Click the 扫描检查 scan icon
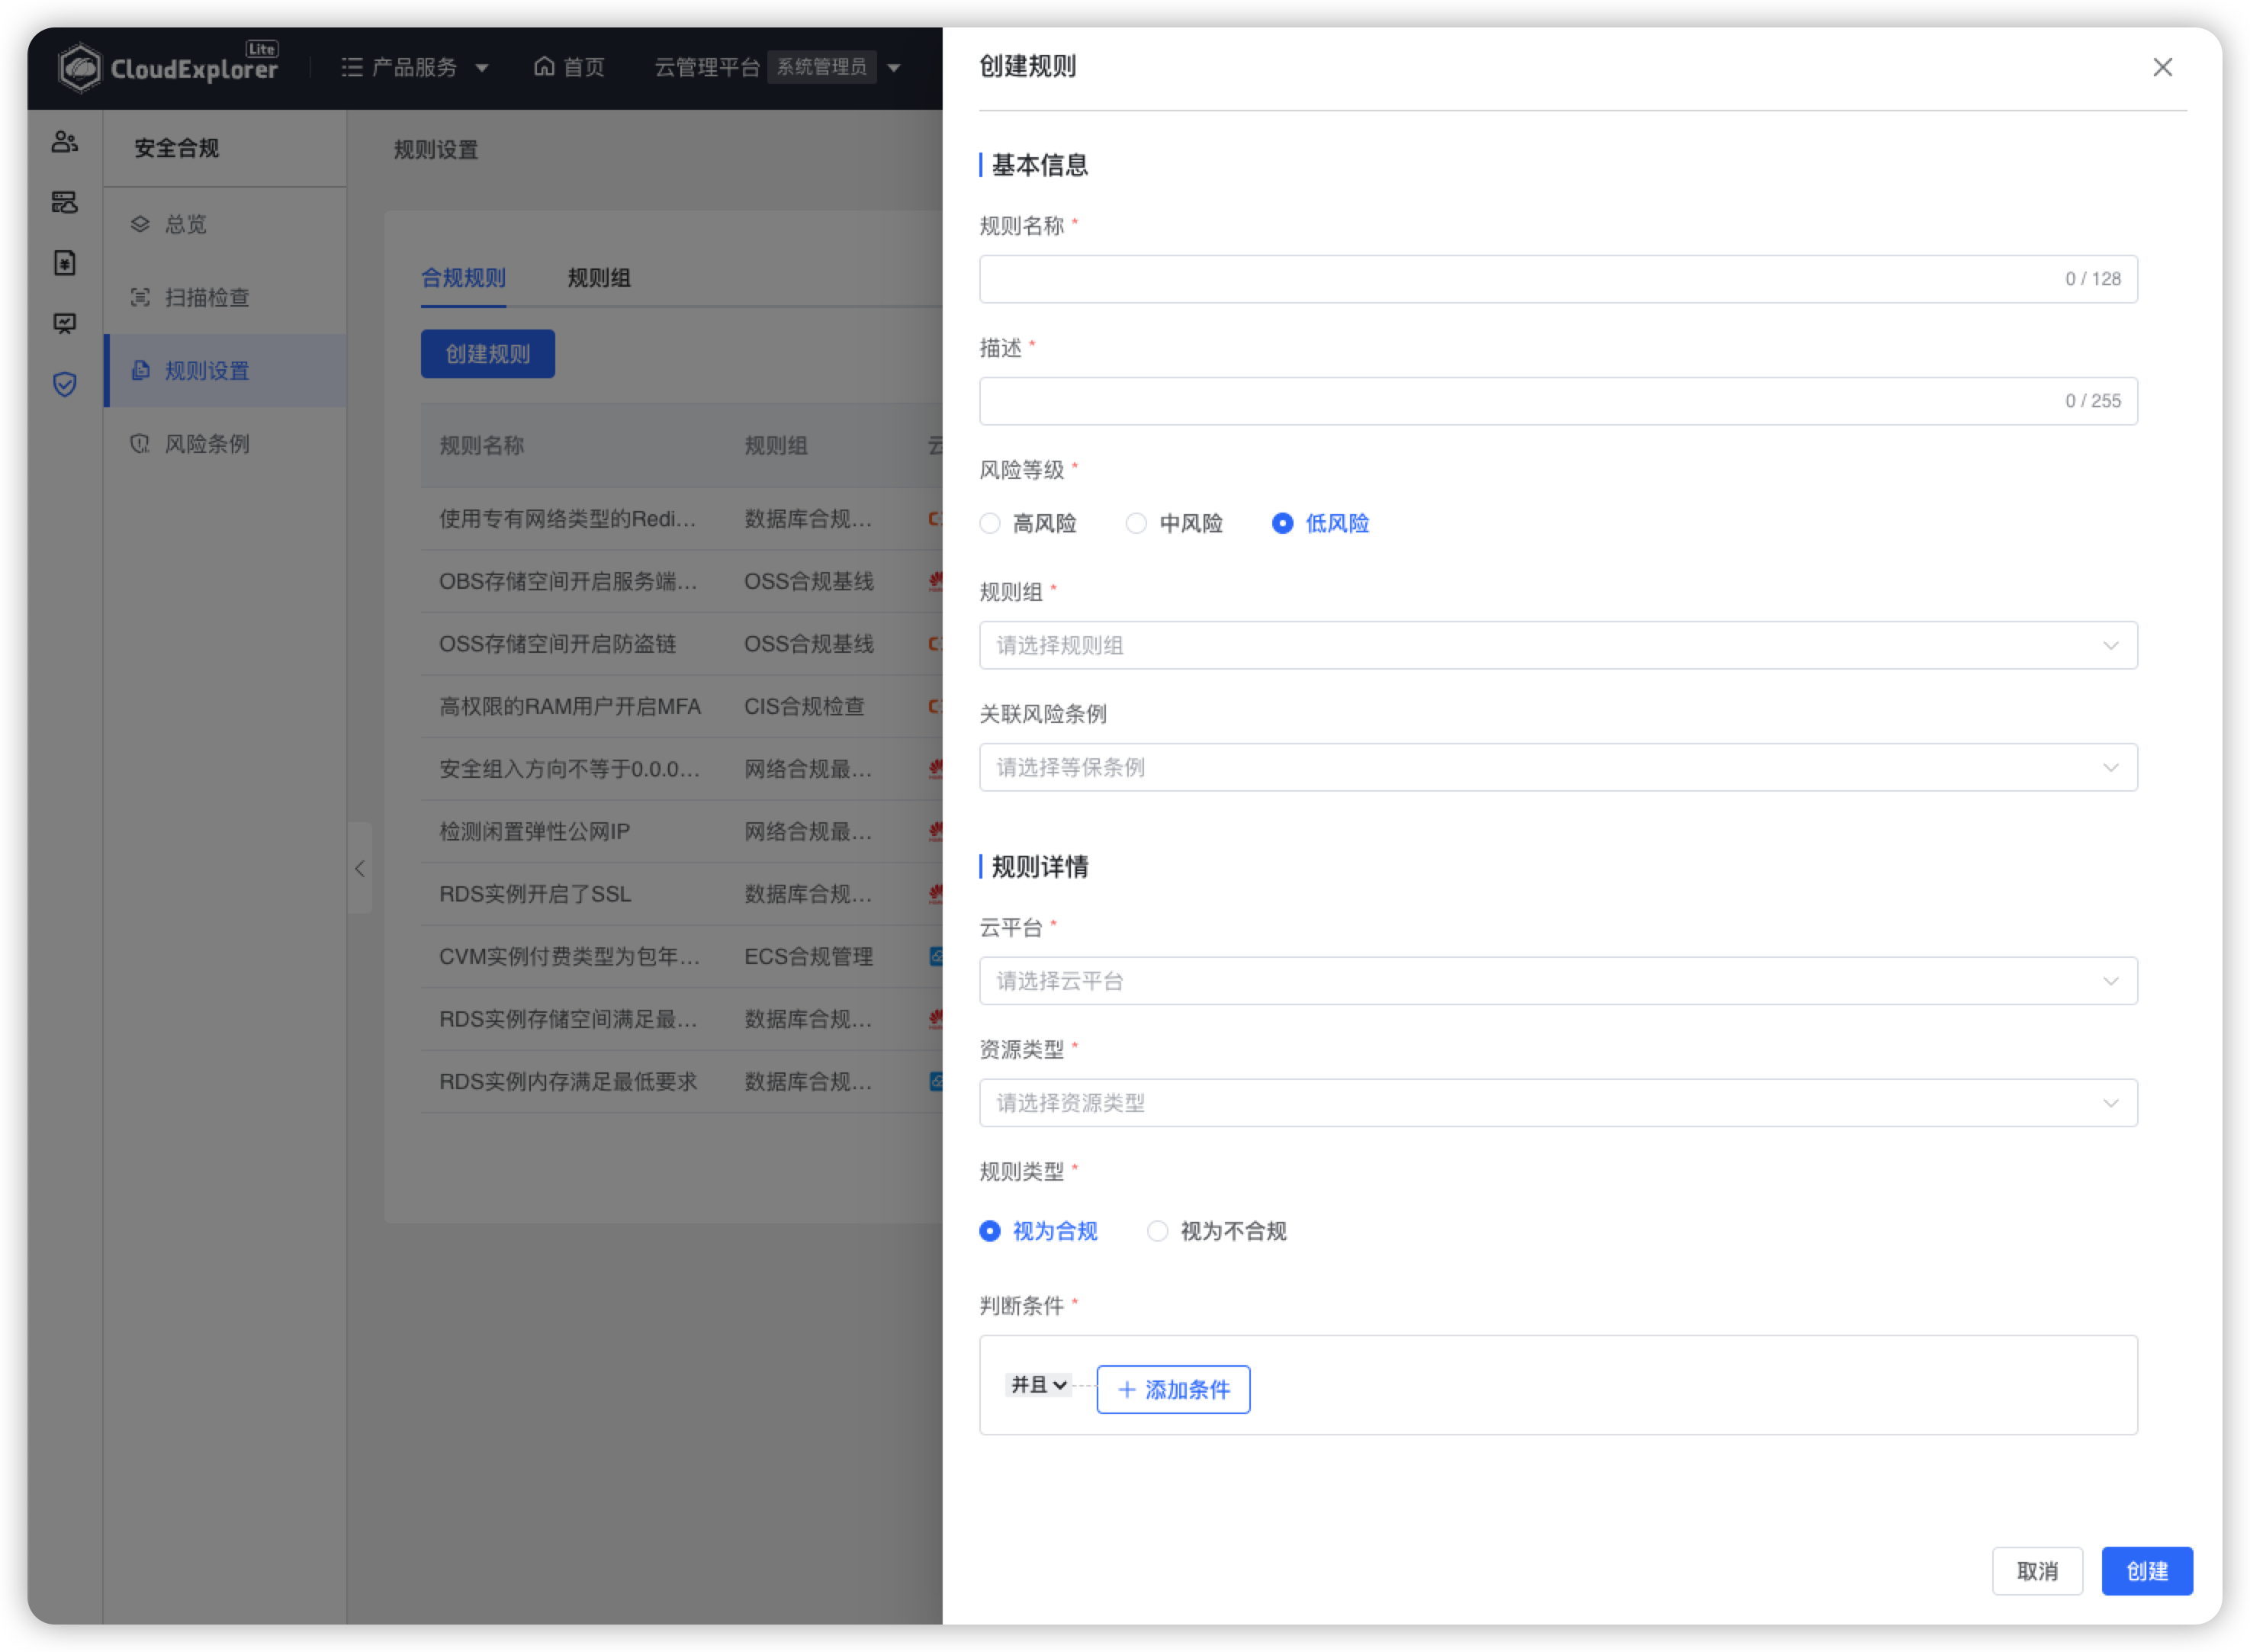The image size is (2250, 1652). 140,297
